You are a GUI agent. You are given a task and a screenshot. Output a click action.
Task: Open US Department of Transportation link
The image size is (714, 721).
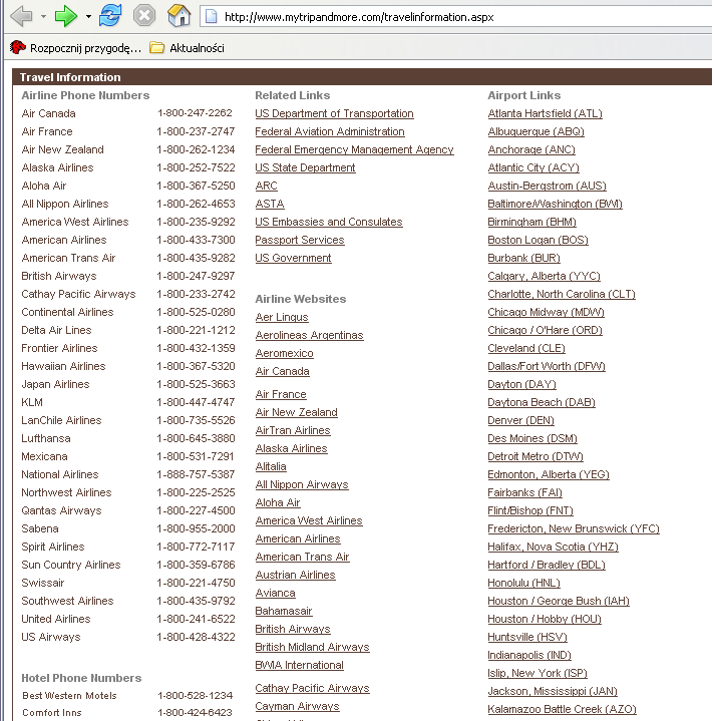click(334, 114)
